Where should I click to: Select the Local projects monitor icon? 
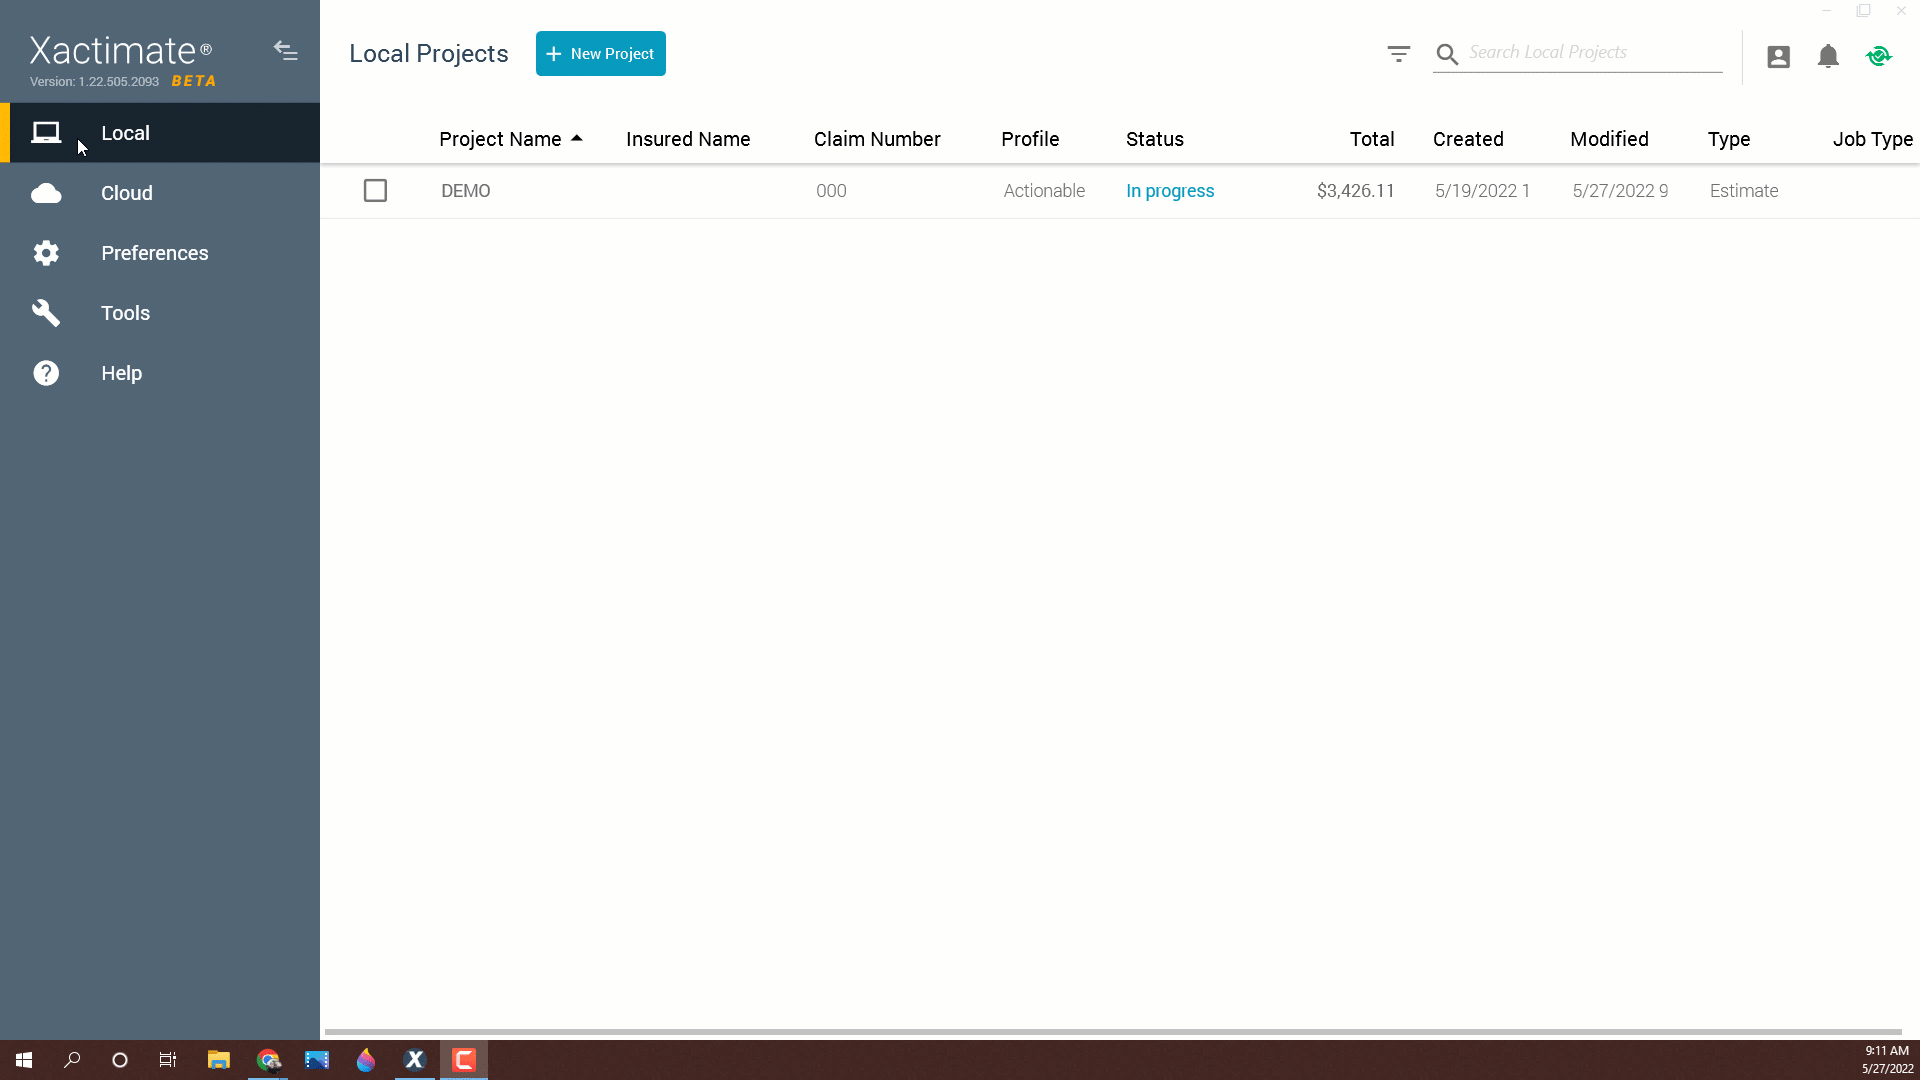pyautogui.click(x=46, y=132)
